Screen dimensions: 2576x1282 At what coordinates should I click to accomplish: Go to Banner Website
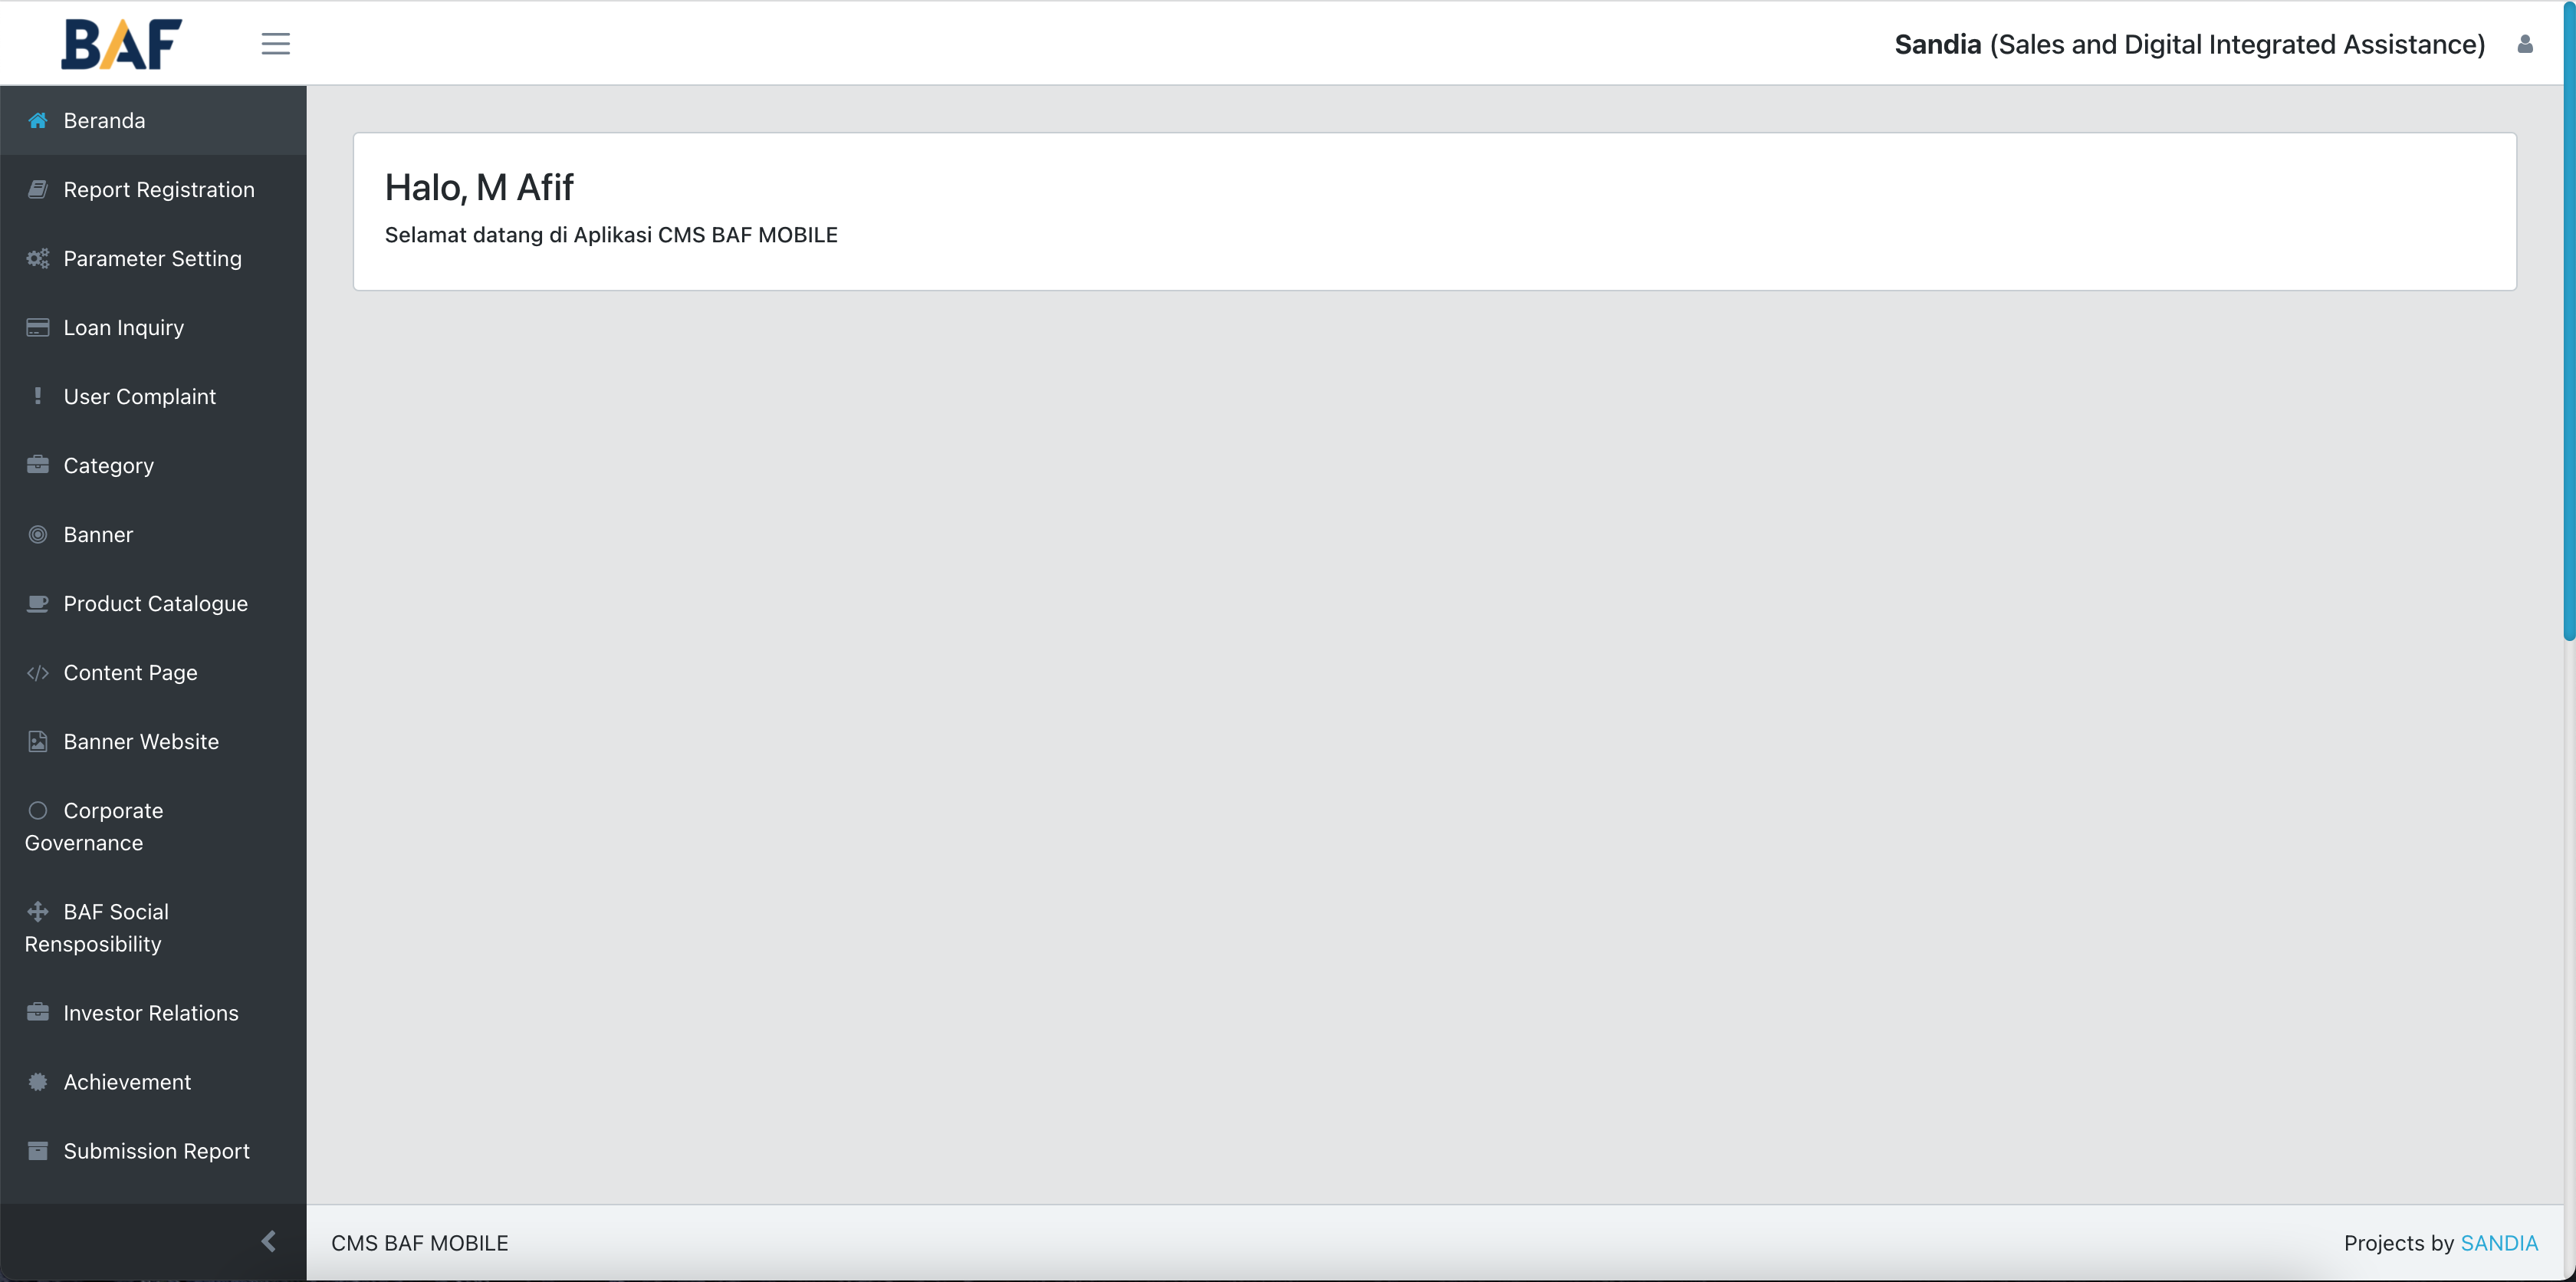153,741
